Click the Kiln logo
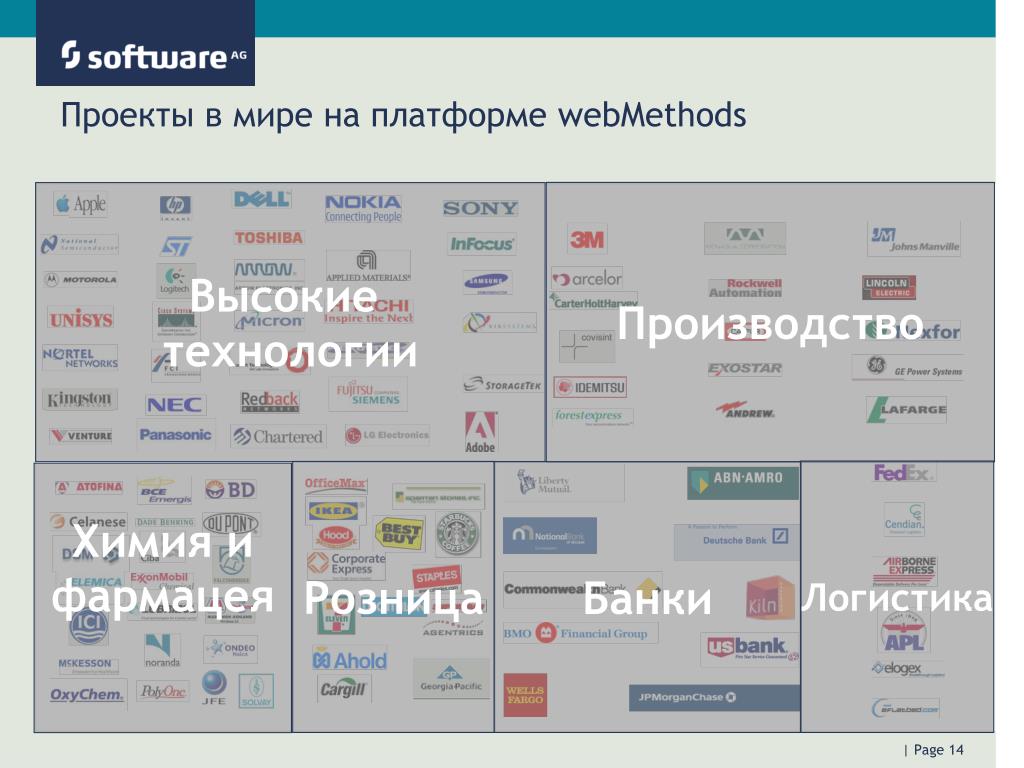 (x=769, y=598)
